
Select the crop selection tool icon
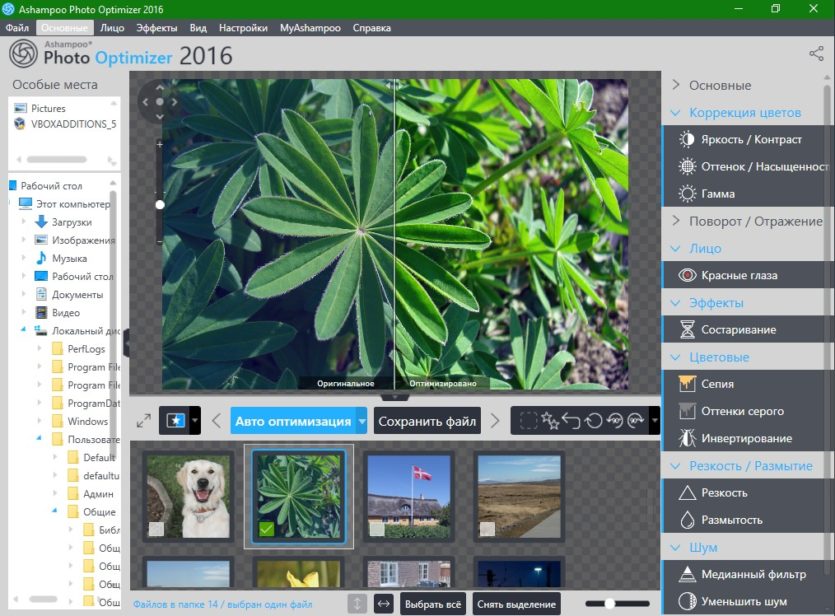tap(528, 421)
